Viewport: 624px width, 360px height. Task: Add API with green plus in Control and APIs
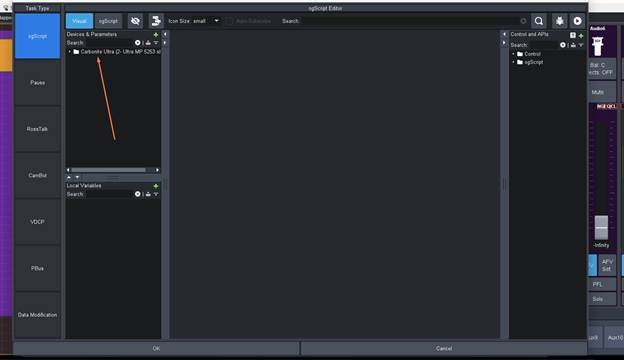[x=581, y=35]
